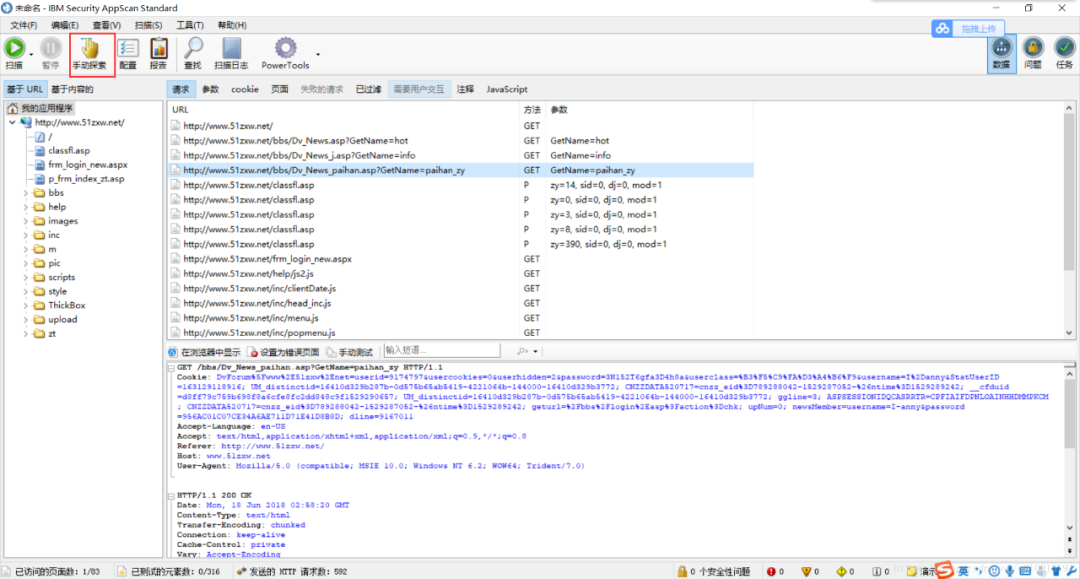1080x579 pixels.
Task: Collapse the HTTP/1.1 200 OK response section
Action: click(x=172, y=496)
